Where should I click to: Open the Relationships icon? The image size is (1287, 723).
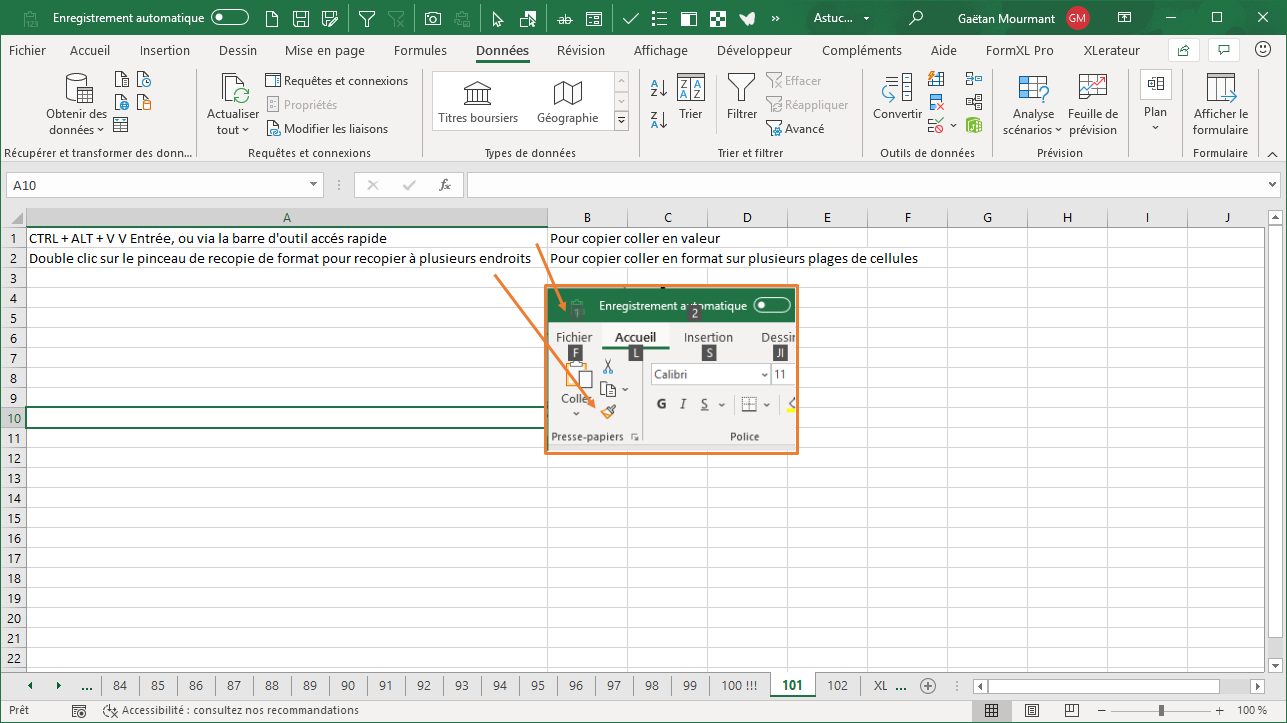pos(974,102)
